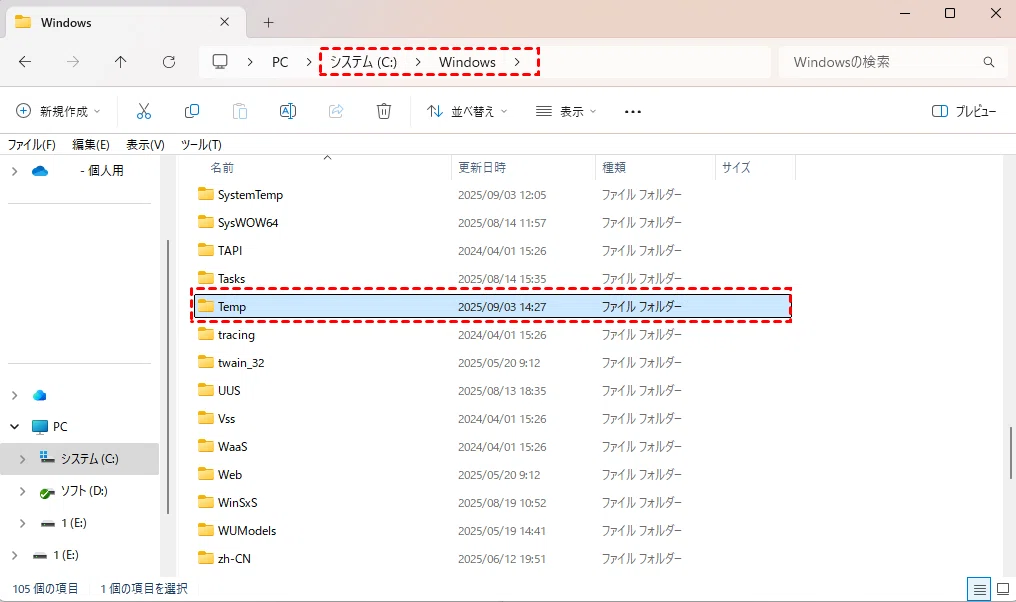Select the Windows tab
The height and width of the screenshot is (602, 1016).
pyautogui.click(x=126, y=23)
